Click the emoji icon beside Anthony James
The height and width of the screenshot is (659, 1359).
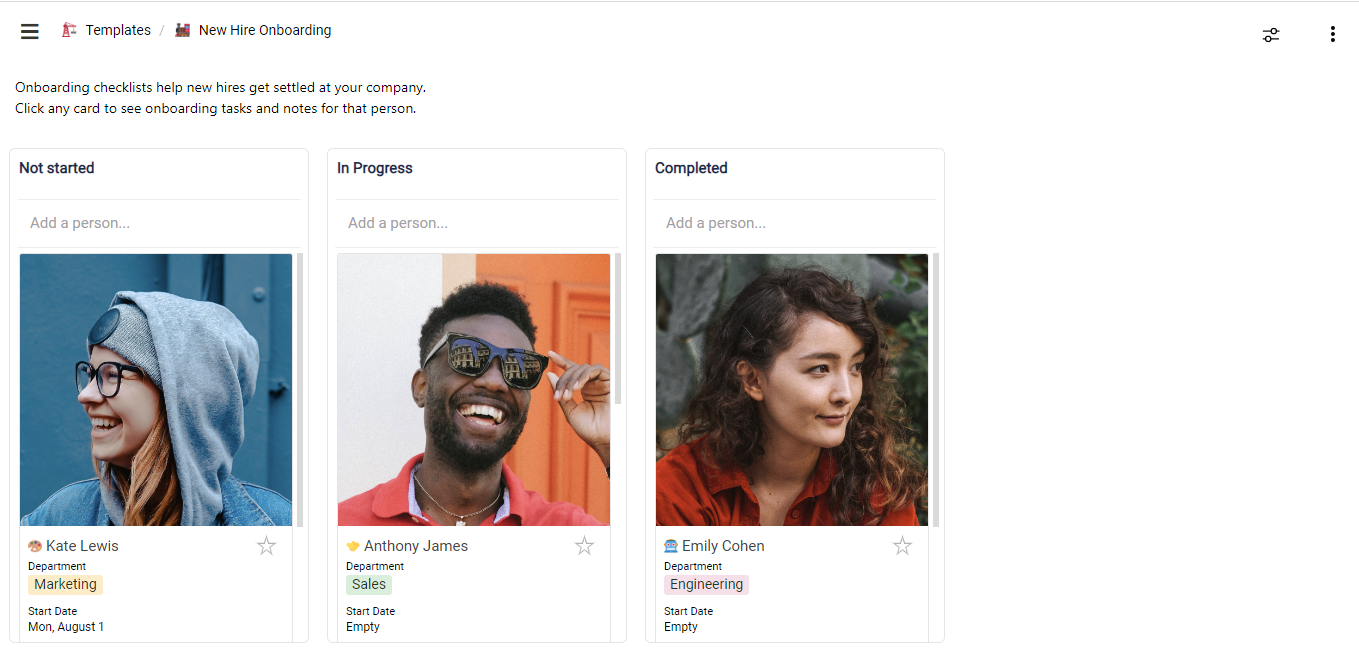coord(353,546)
